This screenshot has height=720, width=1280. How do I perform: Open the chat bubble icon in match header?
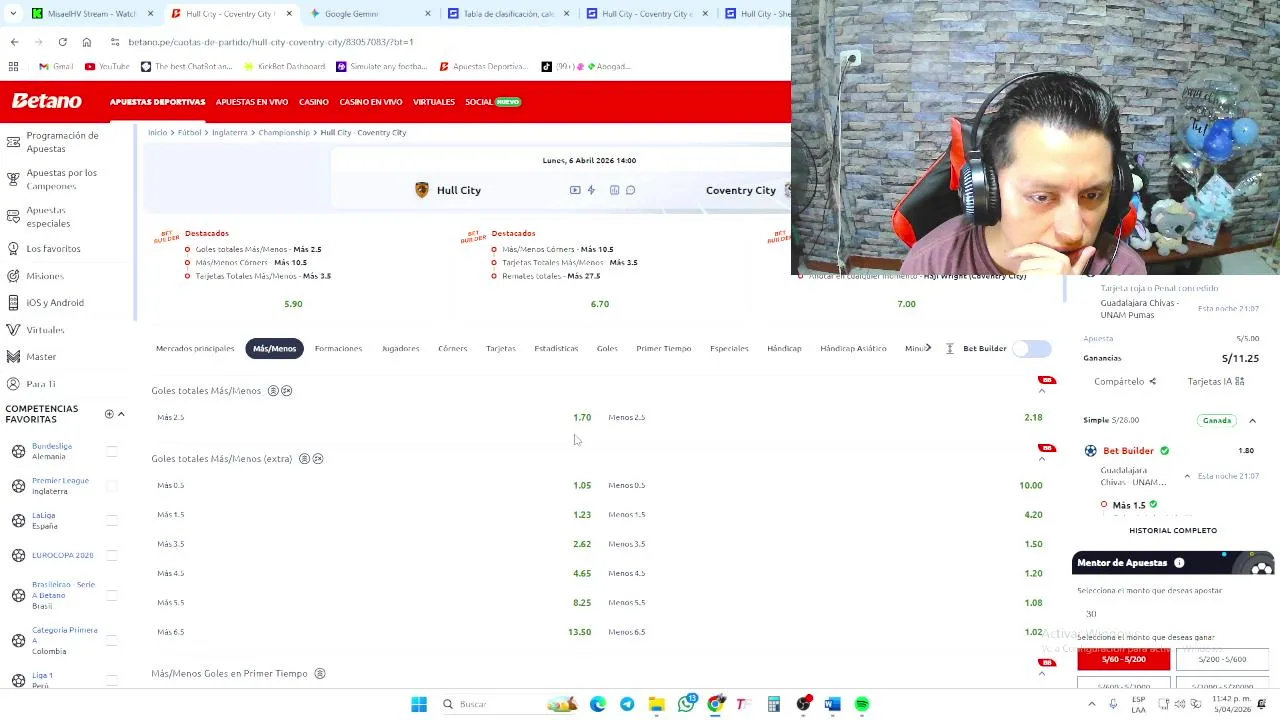coord(630,190)
